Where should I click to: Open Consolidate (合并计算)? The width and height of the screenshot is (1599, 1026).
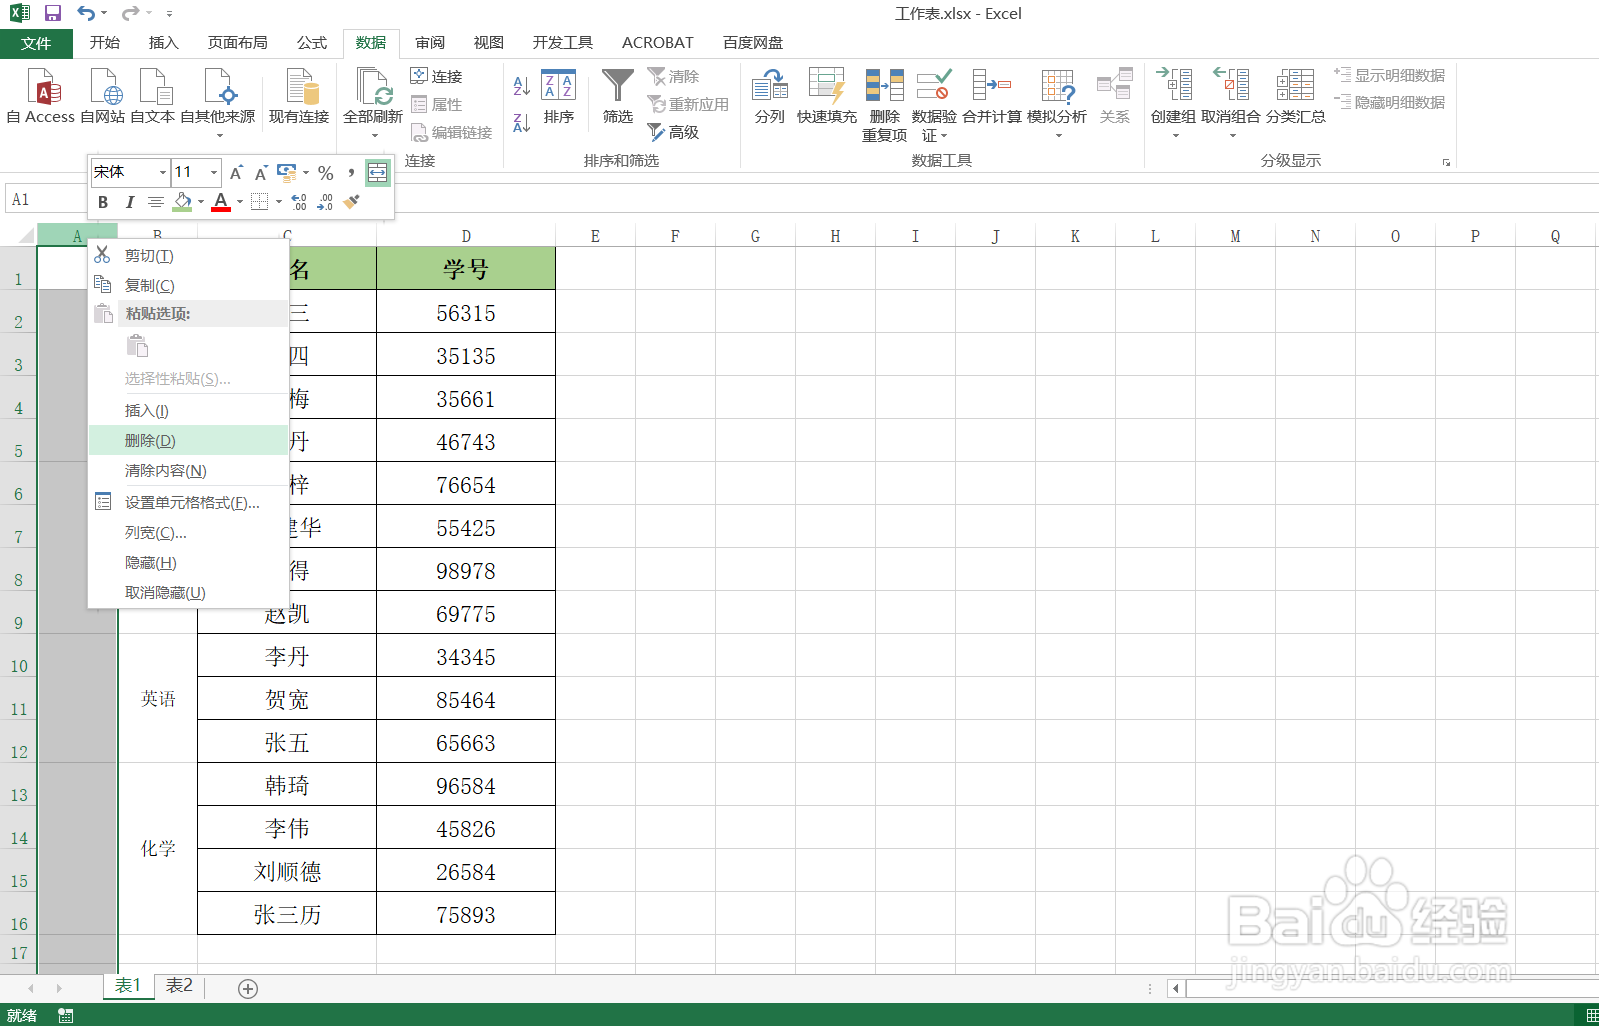992,97
